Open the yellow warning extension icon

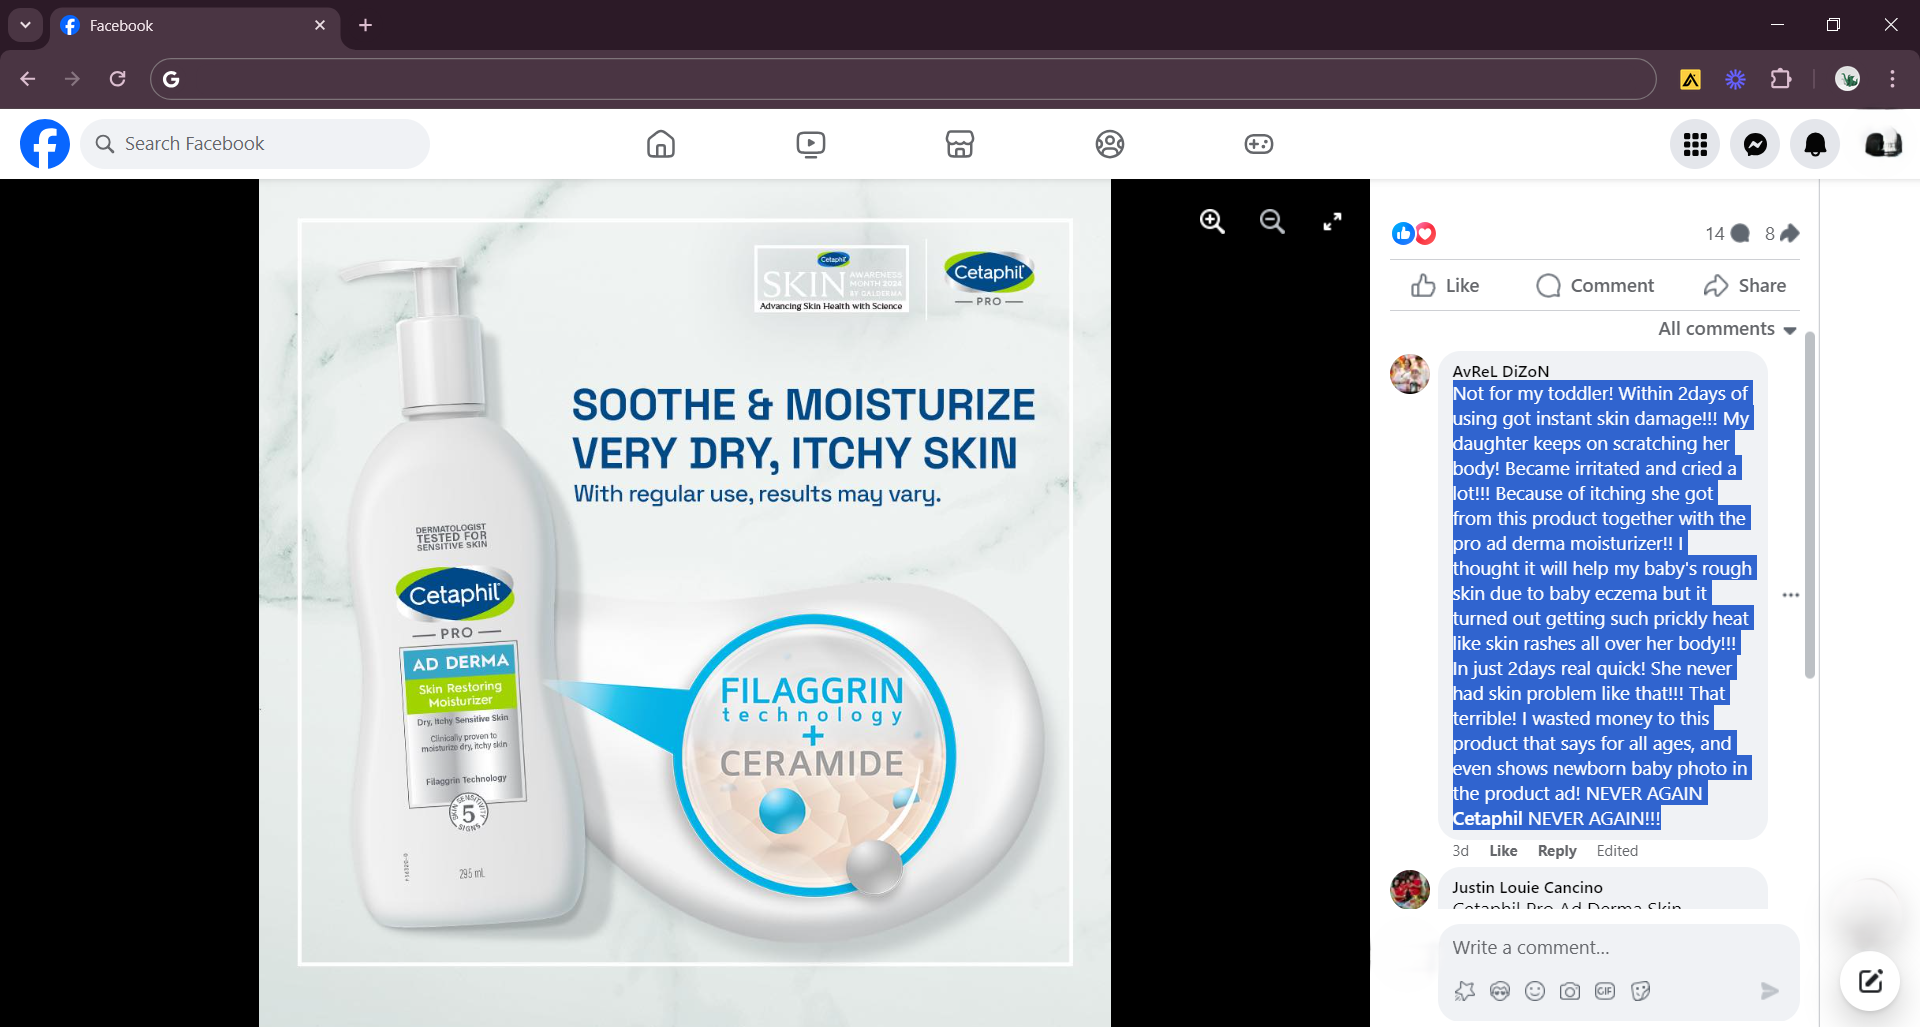coord(1690,79)
